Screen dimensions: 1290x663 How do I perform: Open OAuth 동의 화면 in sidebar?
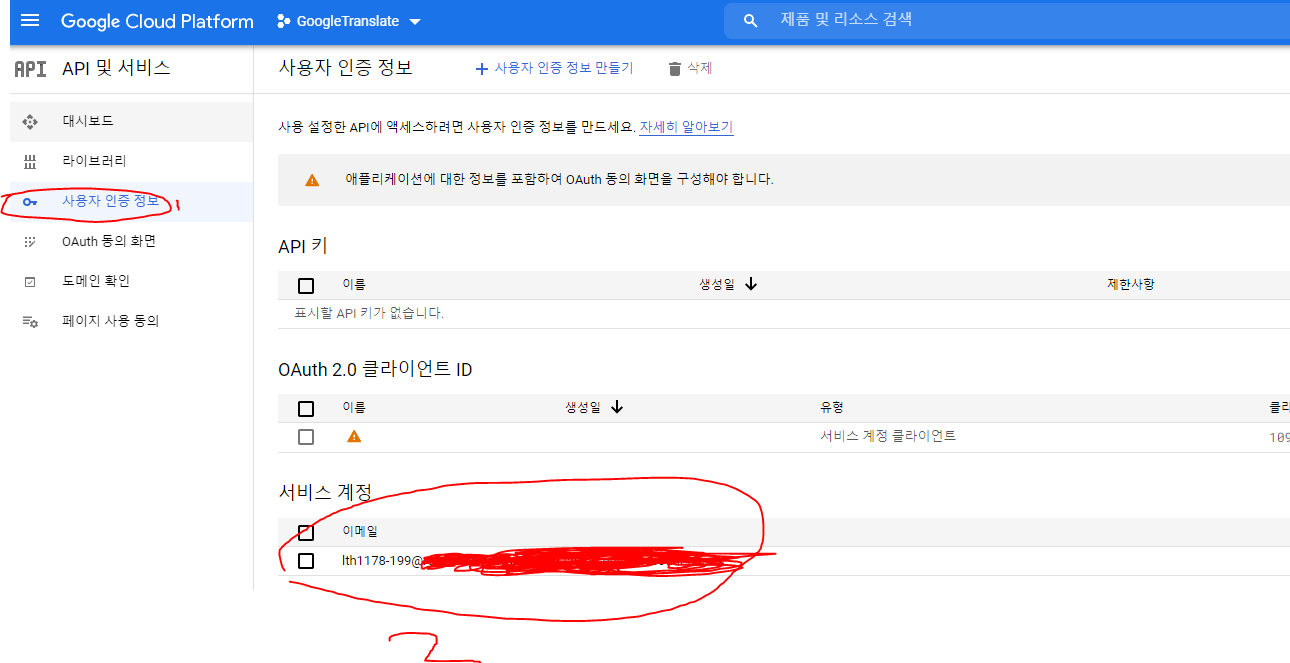point(131,241)
